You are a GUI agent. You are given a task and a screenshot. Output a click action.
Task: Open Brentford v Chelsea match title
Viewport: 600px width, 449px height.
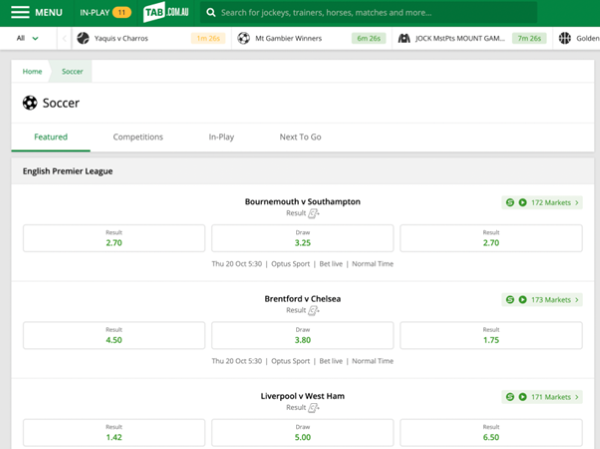pos(303,299)
